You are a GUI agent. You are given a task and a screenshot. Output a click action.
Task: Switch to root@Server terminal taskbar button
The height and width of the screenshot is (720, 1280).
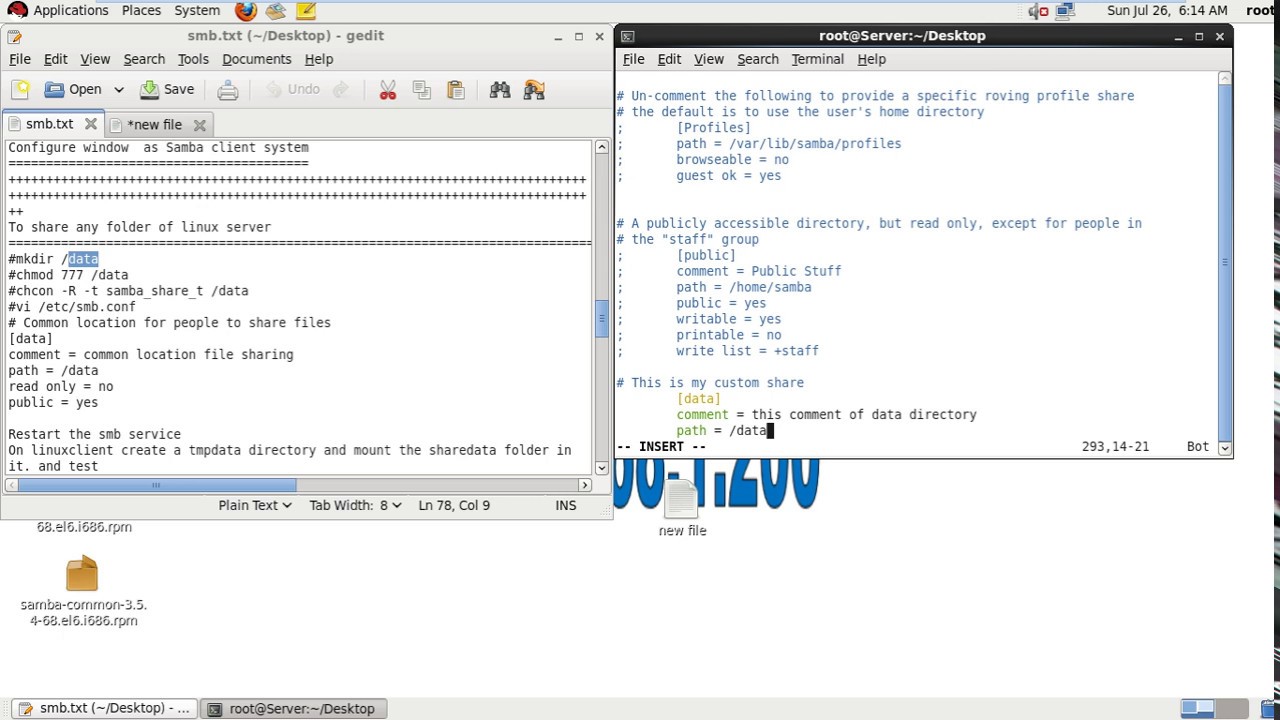pyautogui.click(x=292, y=708)
